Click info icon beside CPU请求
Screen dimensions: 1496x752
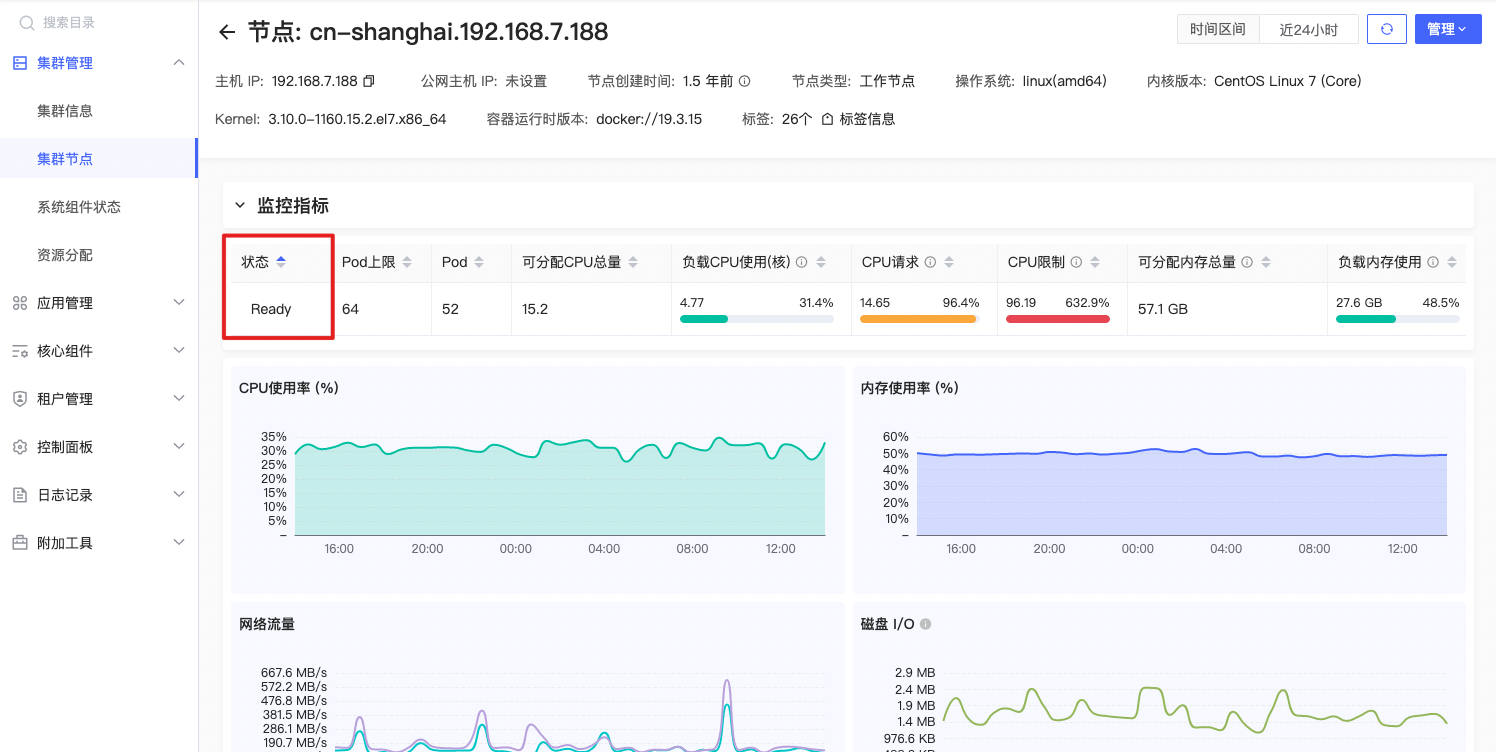click(x=930, y=262)
